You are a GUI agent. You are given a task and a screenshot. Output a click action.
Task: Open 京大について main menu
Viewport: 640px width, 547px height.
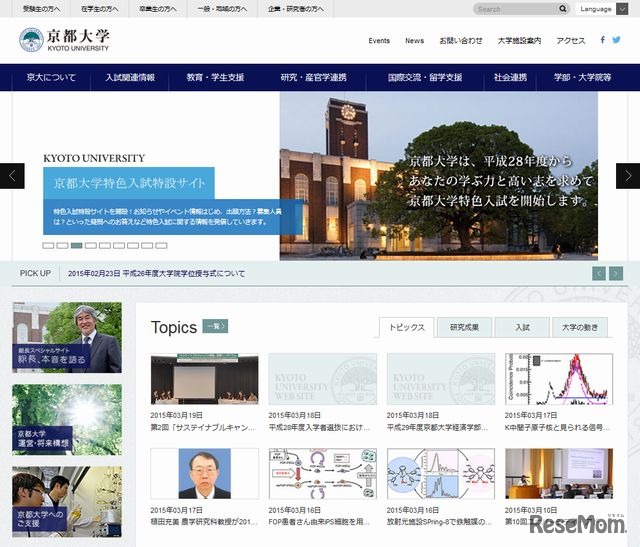pos(51,77)
